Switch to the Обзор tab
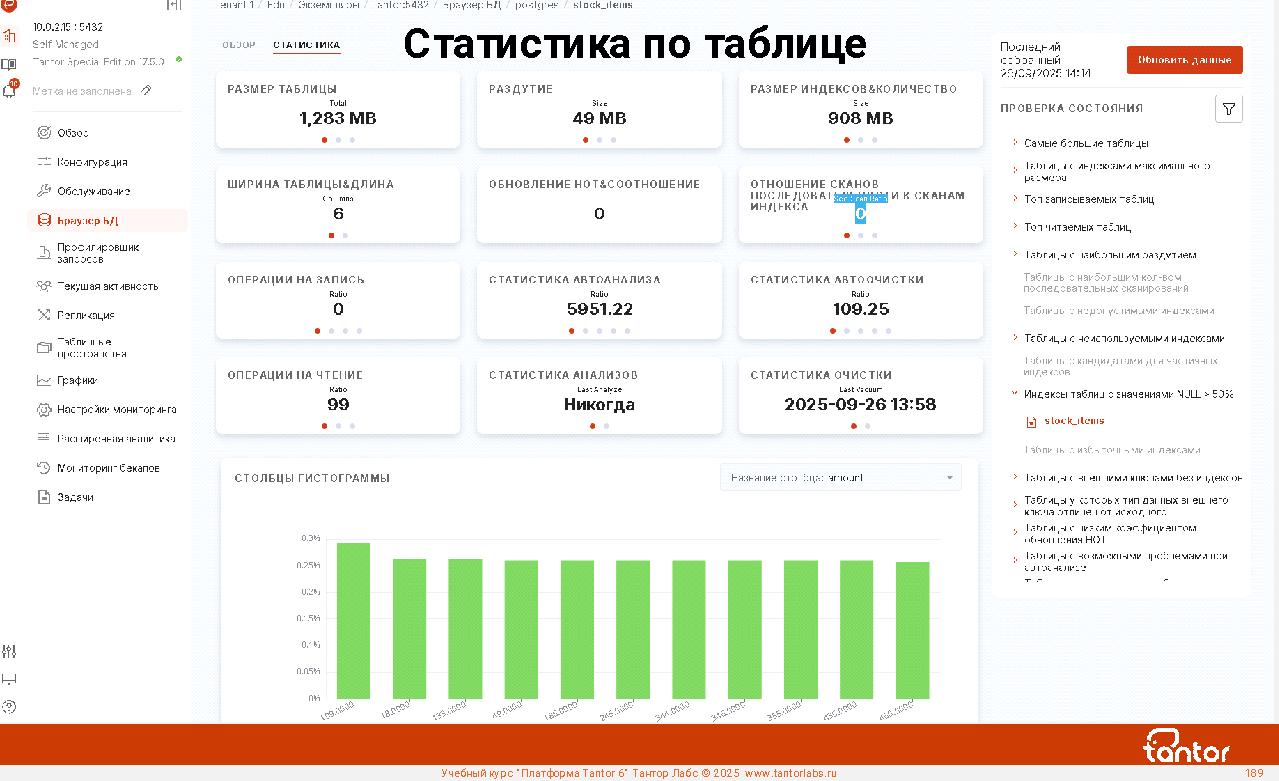 click(x=238, y=45)
